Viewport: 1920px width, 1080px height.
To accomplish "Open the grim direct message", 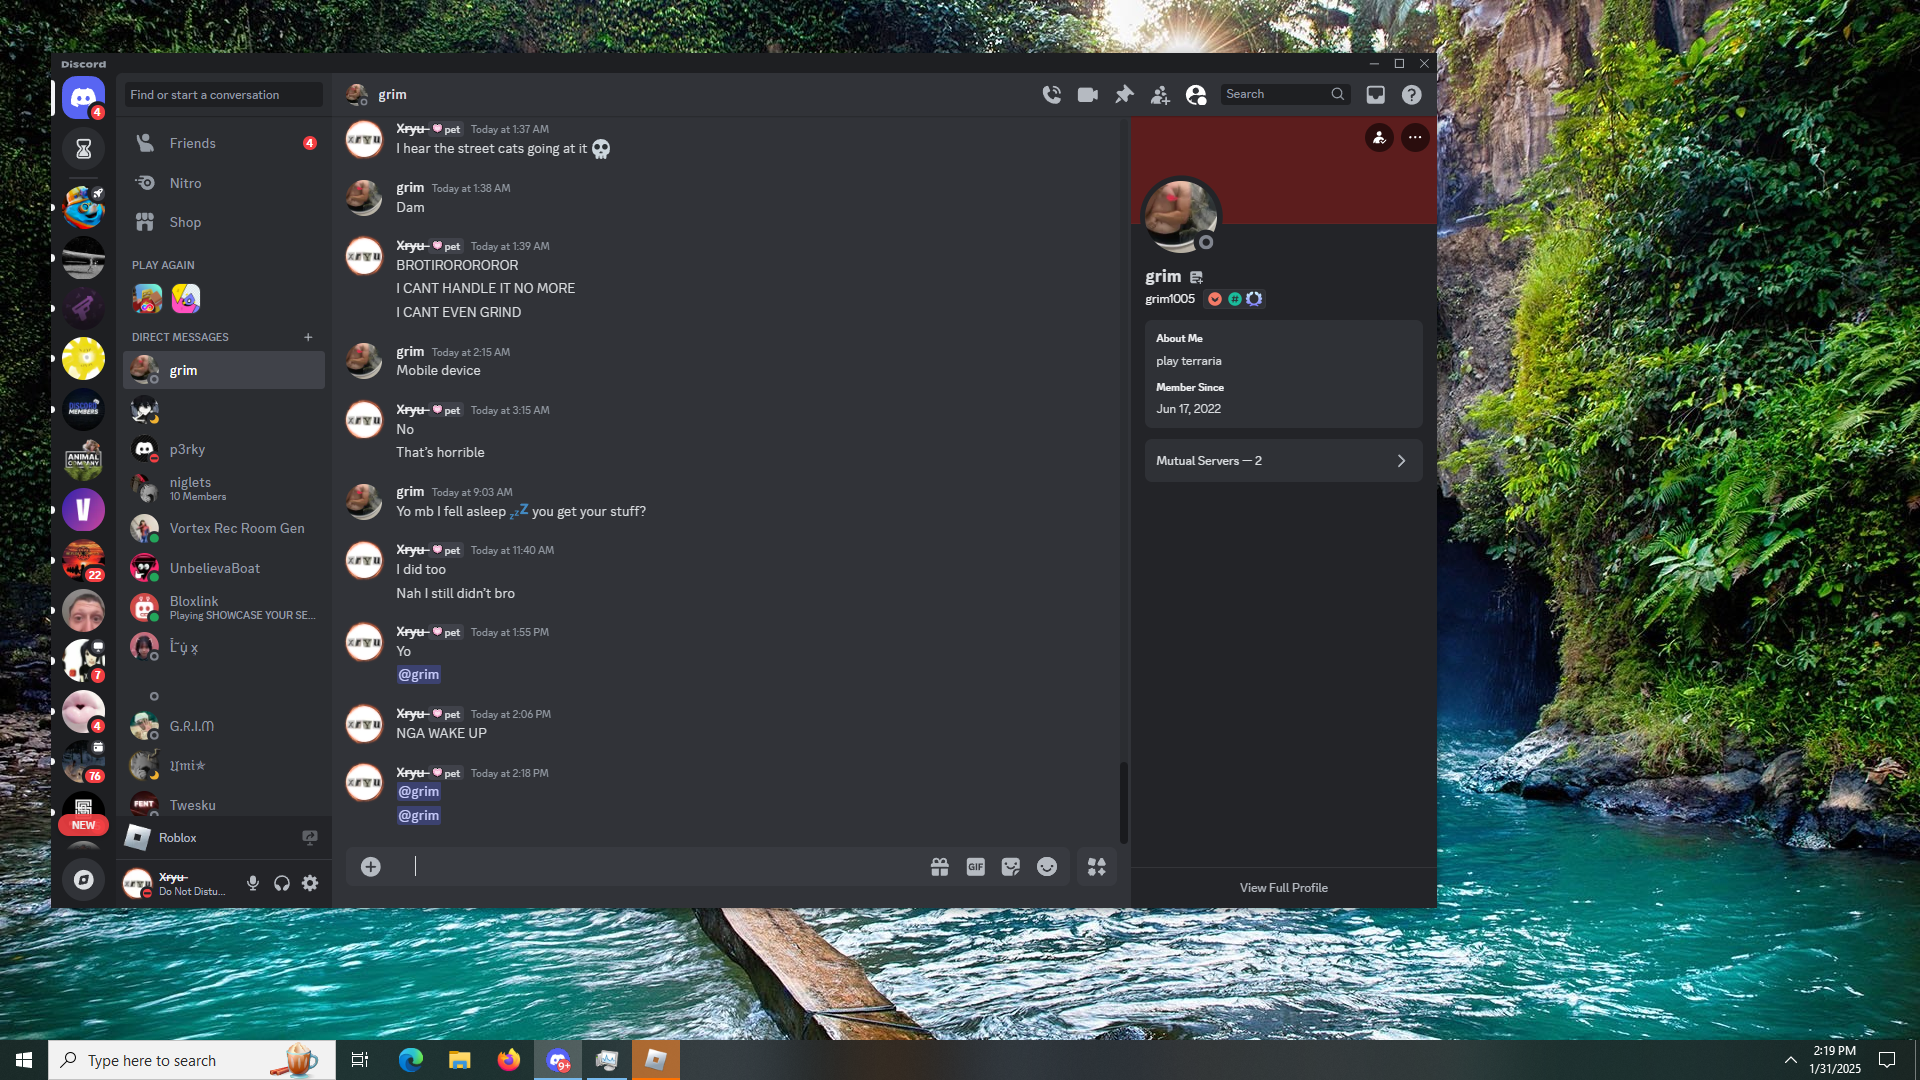I will (x=224, y=370).
